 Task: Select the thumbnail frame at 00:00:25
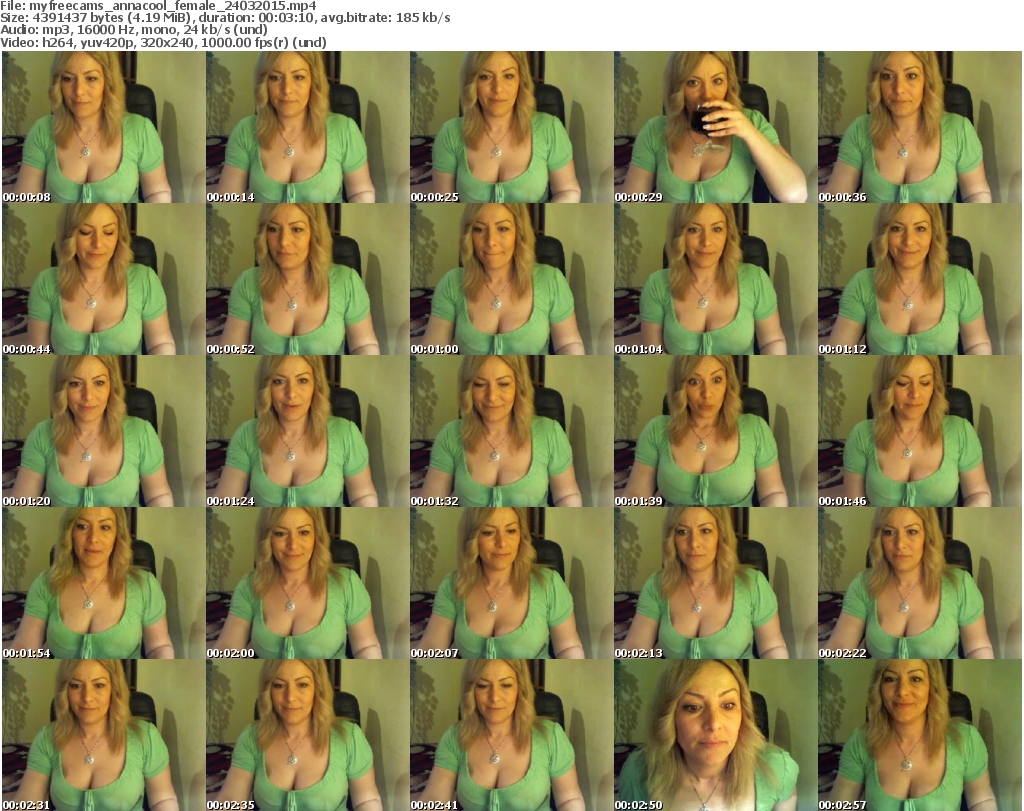(511, 127)
